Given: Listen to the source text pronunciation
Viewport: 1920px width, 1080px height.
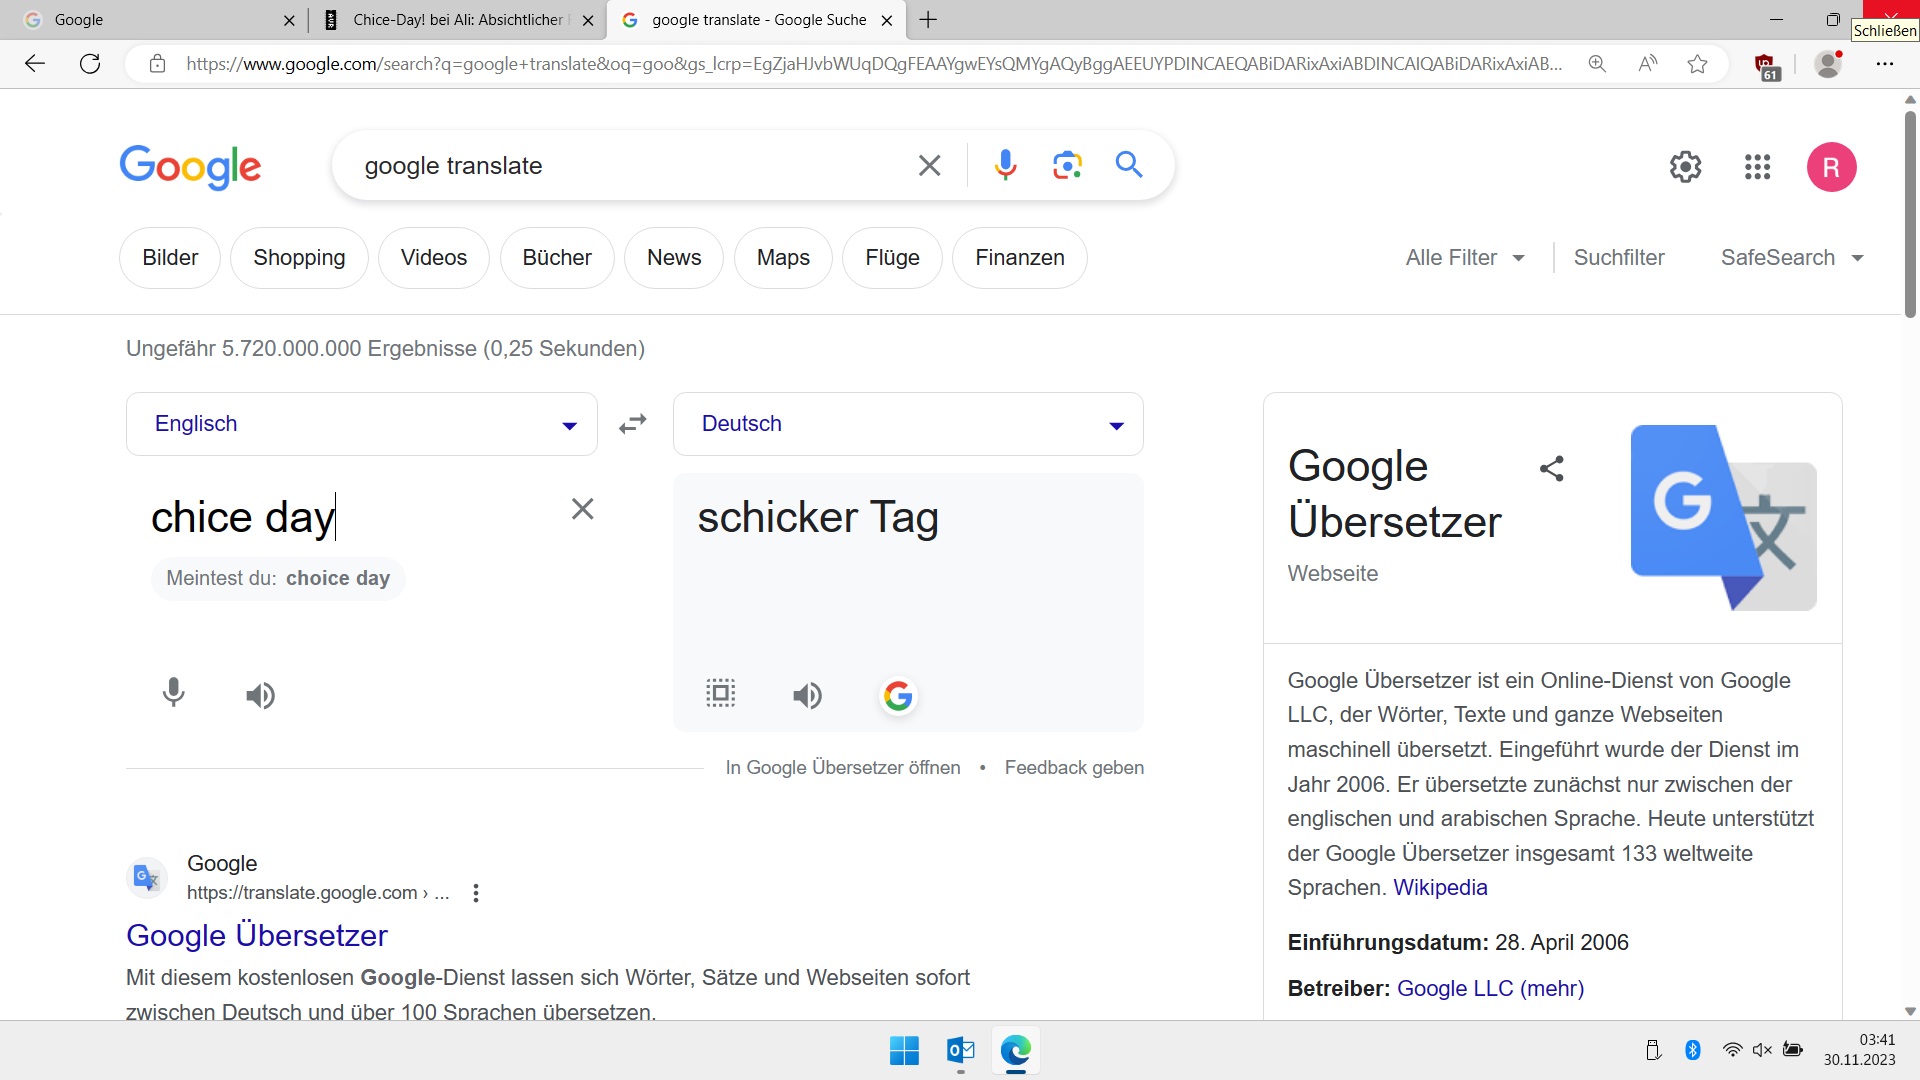Looking at the screenshot, I should (260, 695).
